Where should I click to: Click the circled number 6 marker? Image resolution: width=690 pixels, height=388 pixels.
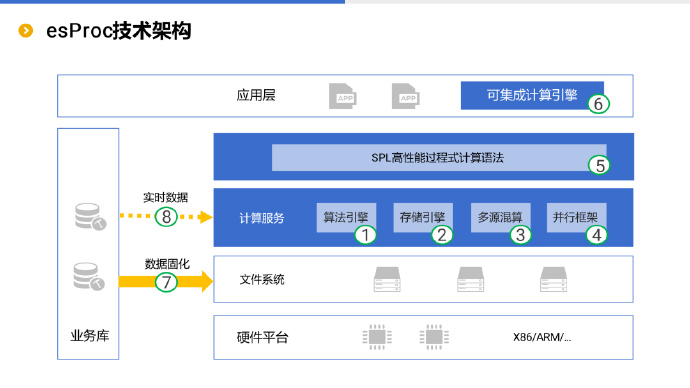point(598,104)
